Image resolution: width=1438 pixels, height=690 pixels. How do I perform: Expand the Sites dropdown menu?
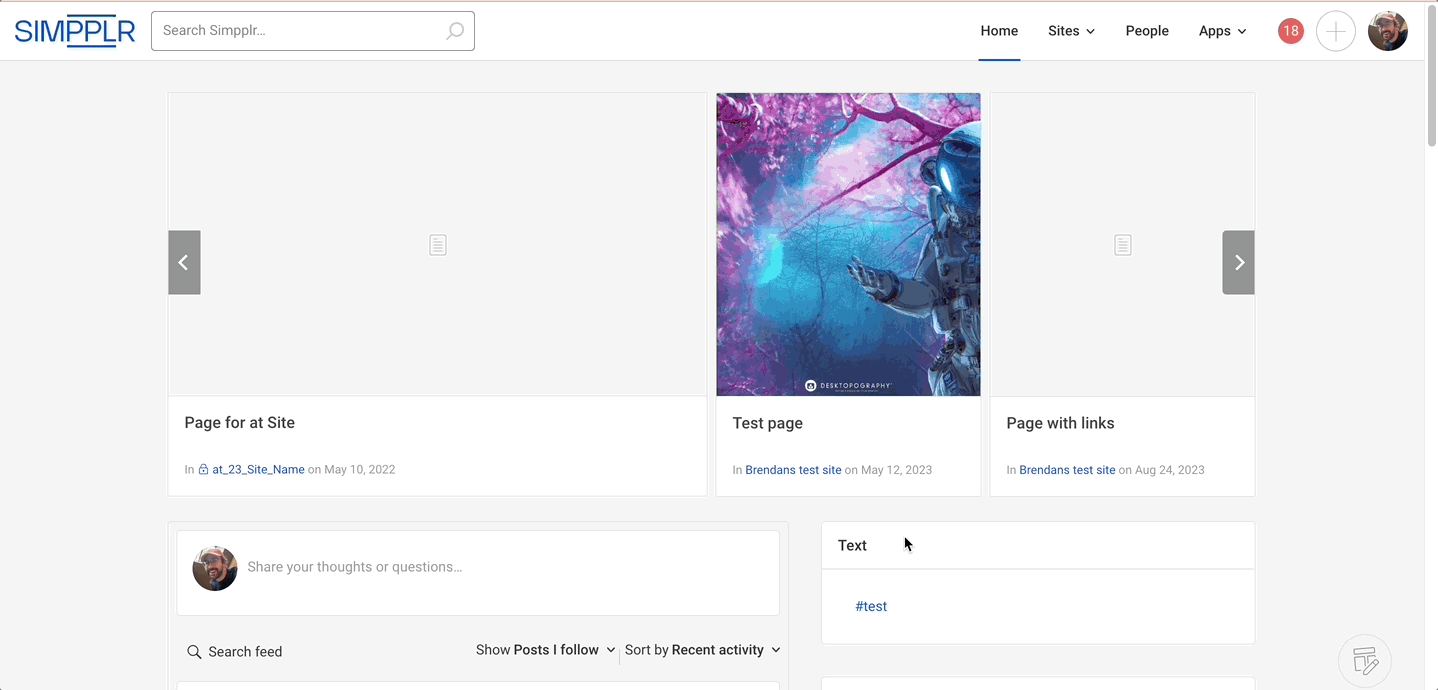[1071, 31]
